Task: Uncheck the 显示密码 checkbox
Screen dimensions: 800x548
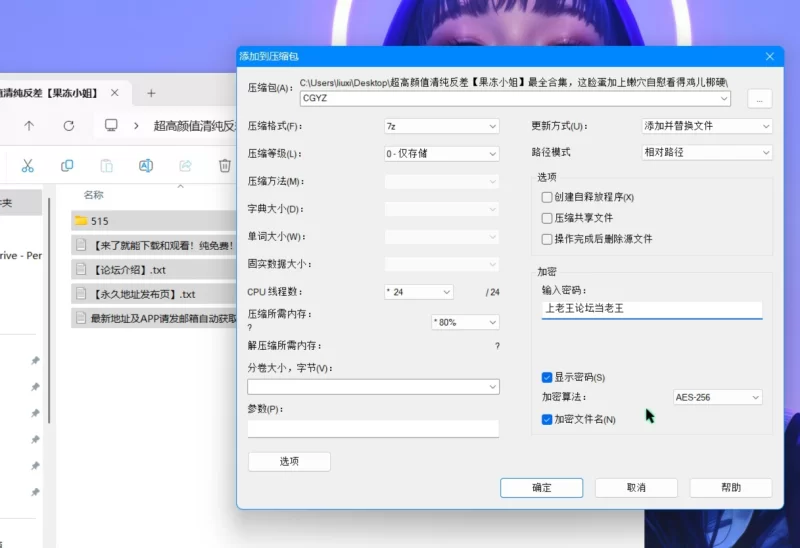Action: 547,377
